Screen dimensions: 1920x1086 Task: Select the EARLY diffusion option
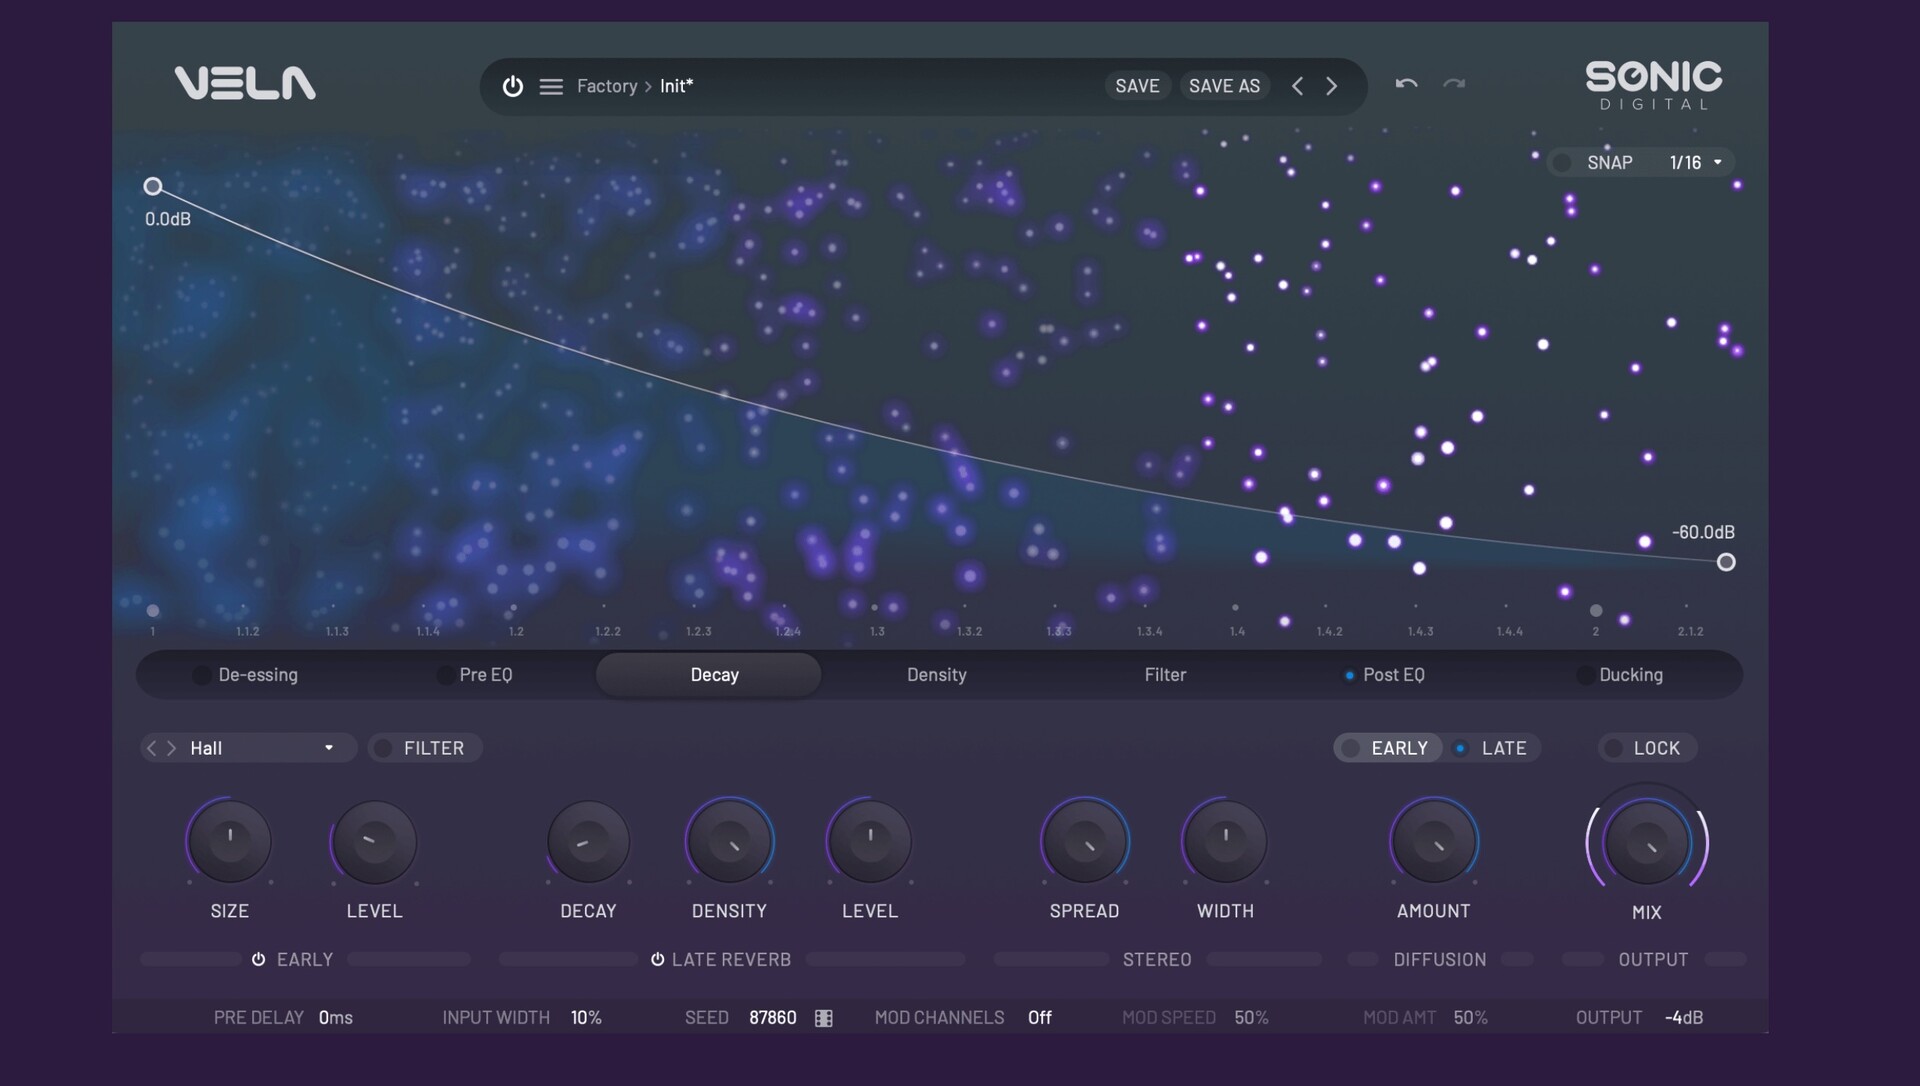pyautogui.click(x=1387, y=748)
